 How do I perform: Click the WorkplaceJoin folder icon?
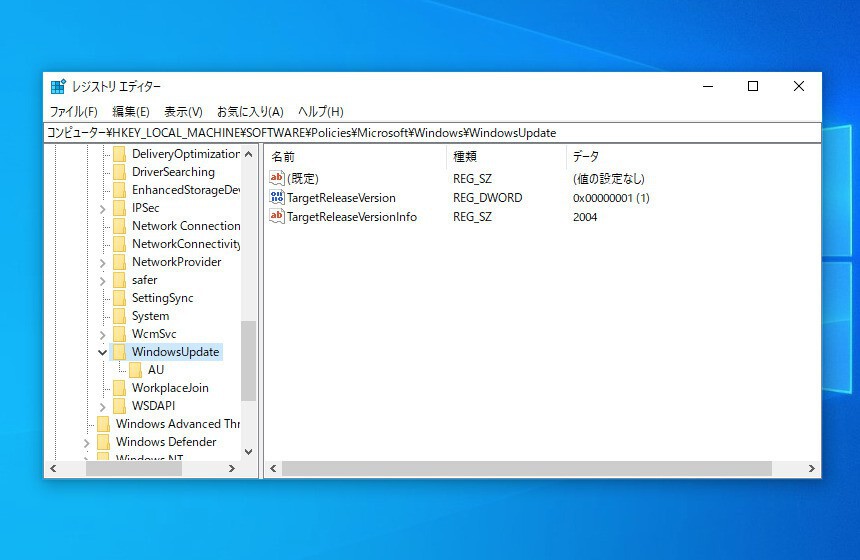click(x=120, y=388)
